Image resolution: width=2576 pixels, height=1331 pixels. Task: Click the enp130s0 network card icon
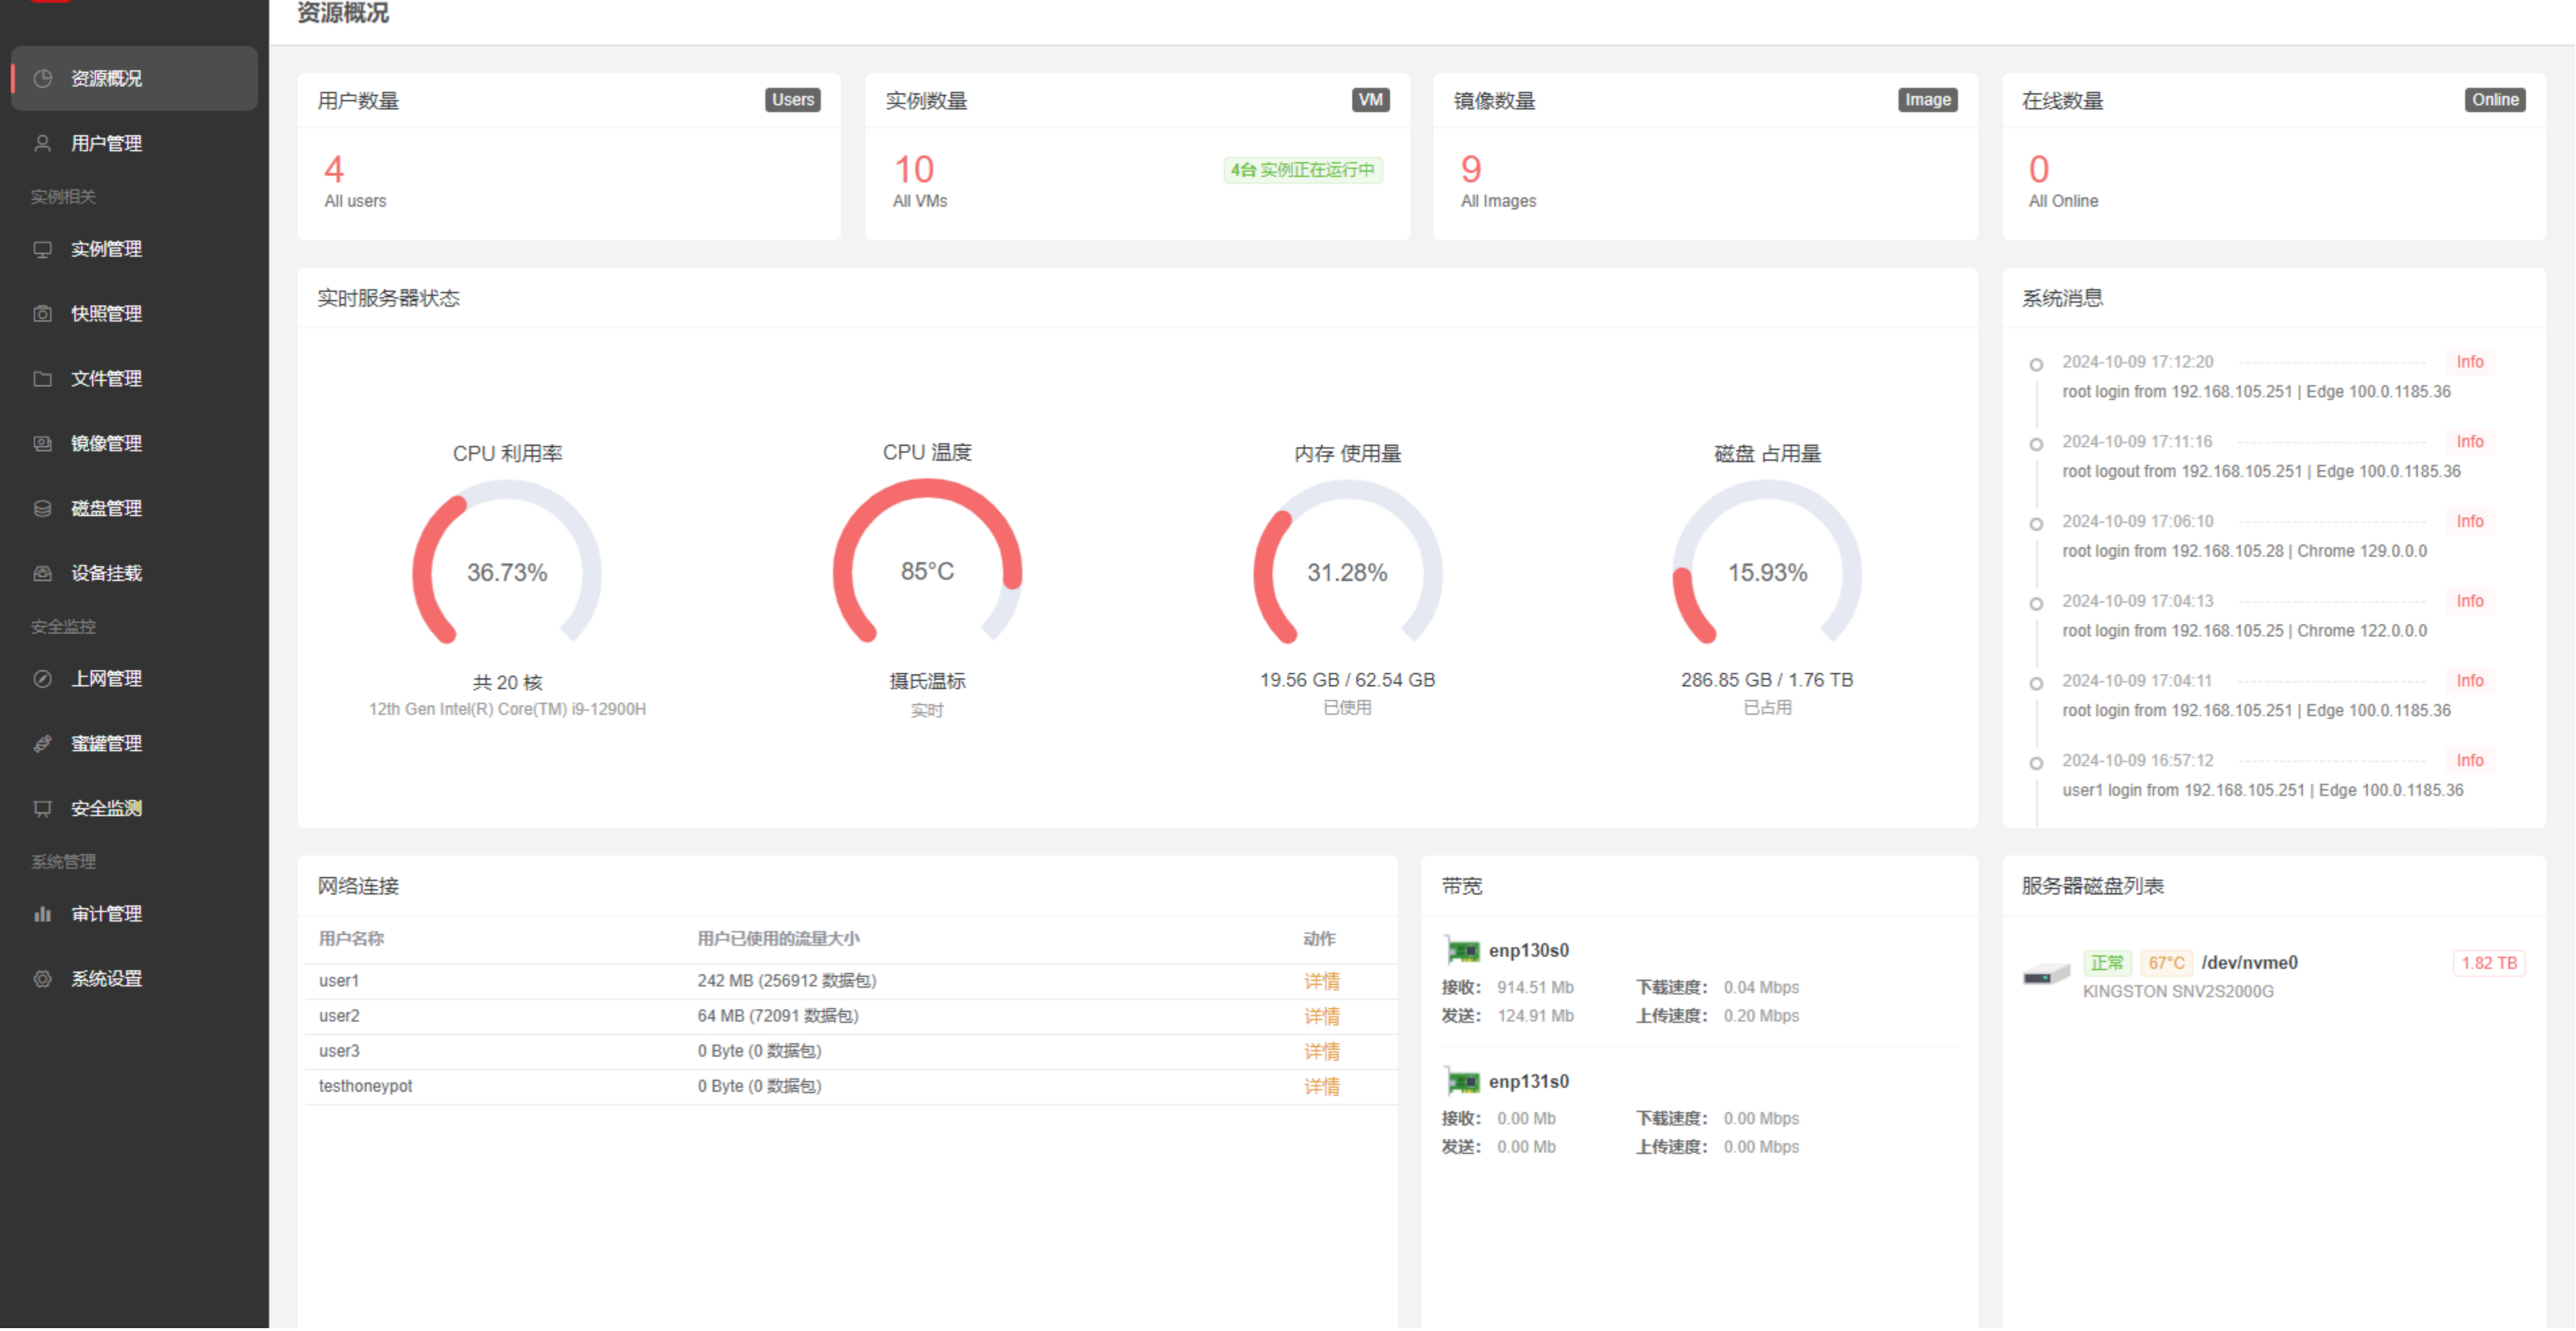[1462, 951]
